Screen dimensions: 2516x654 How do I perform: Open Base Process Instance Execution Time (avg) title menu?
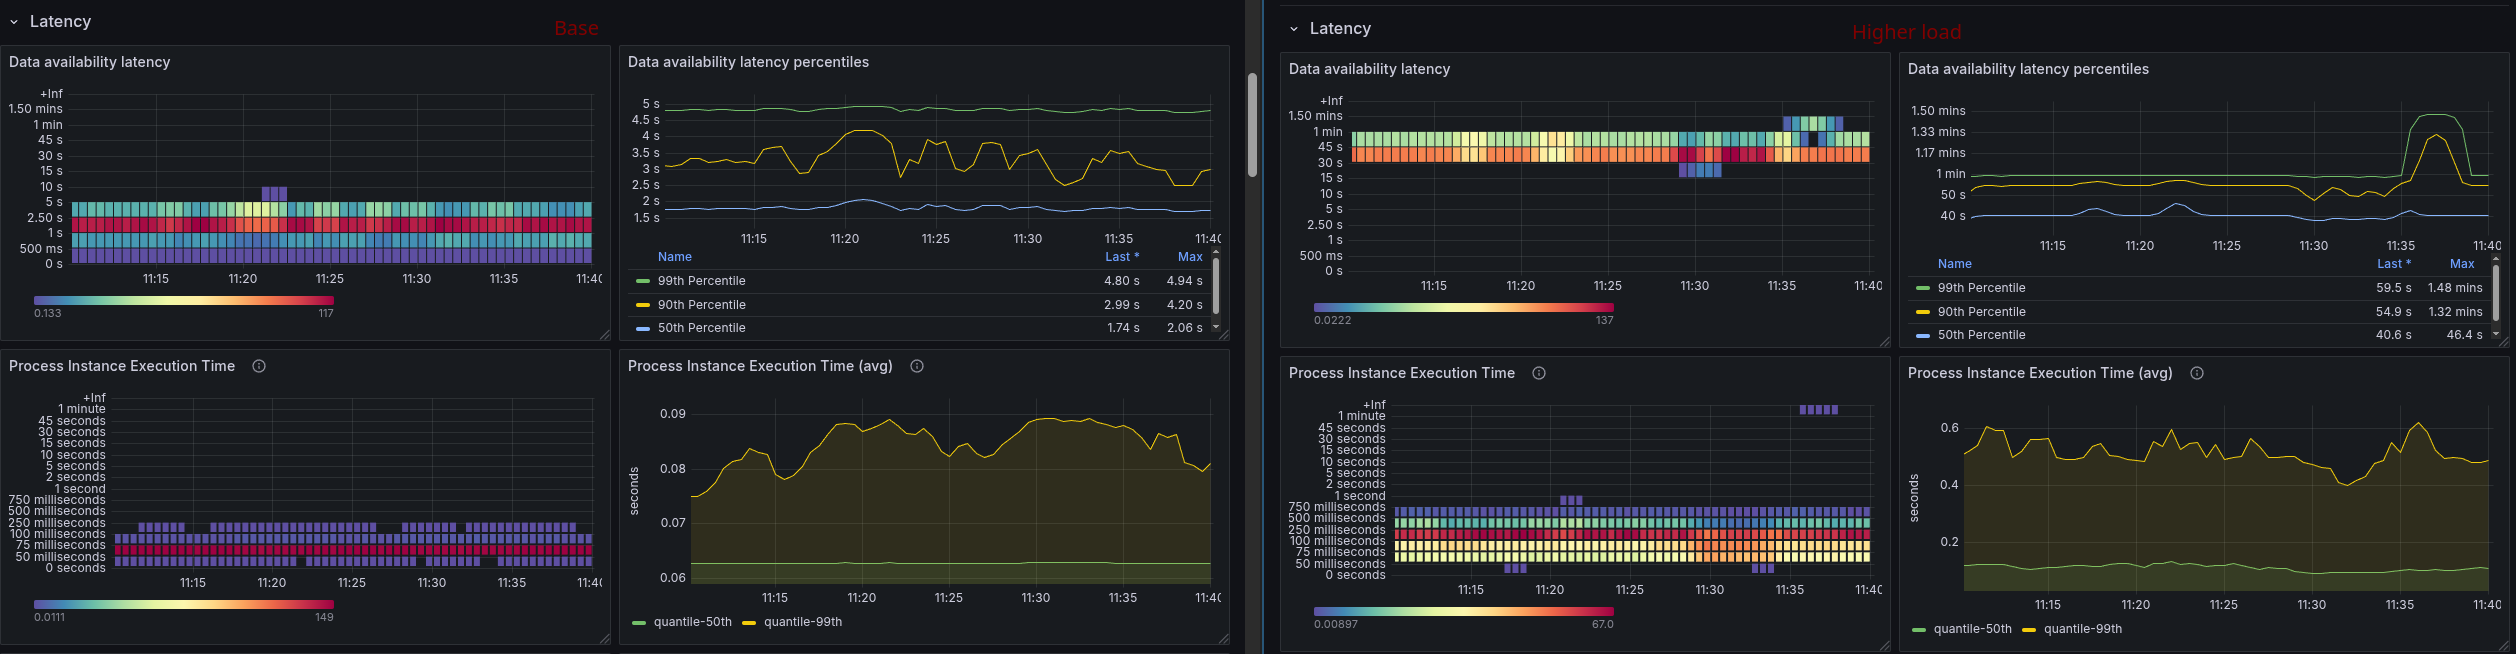point(760,366)
